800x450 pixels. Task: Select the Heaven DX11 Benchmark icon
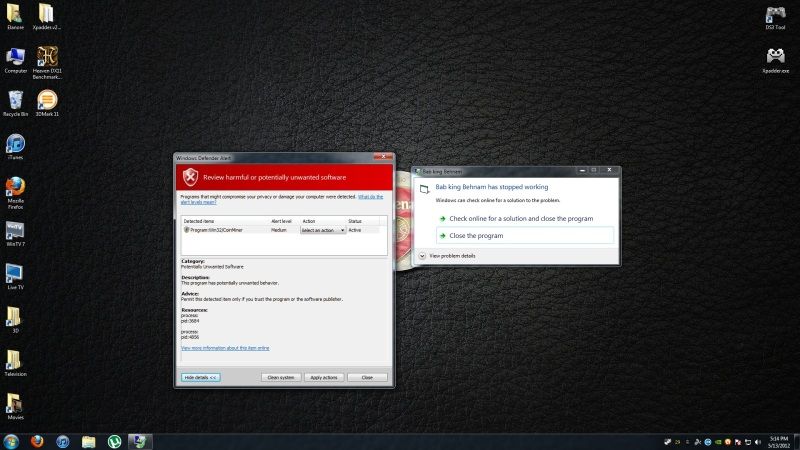pyautogui.click(x=47, y=57)
